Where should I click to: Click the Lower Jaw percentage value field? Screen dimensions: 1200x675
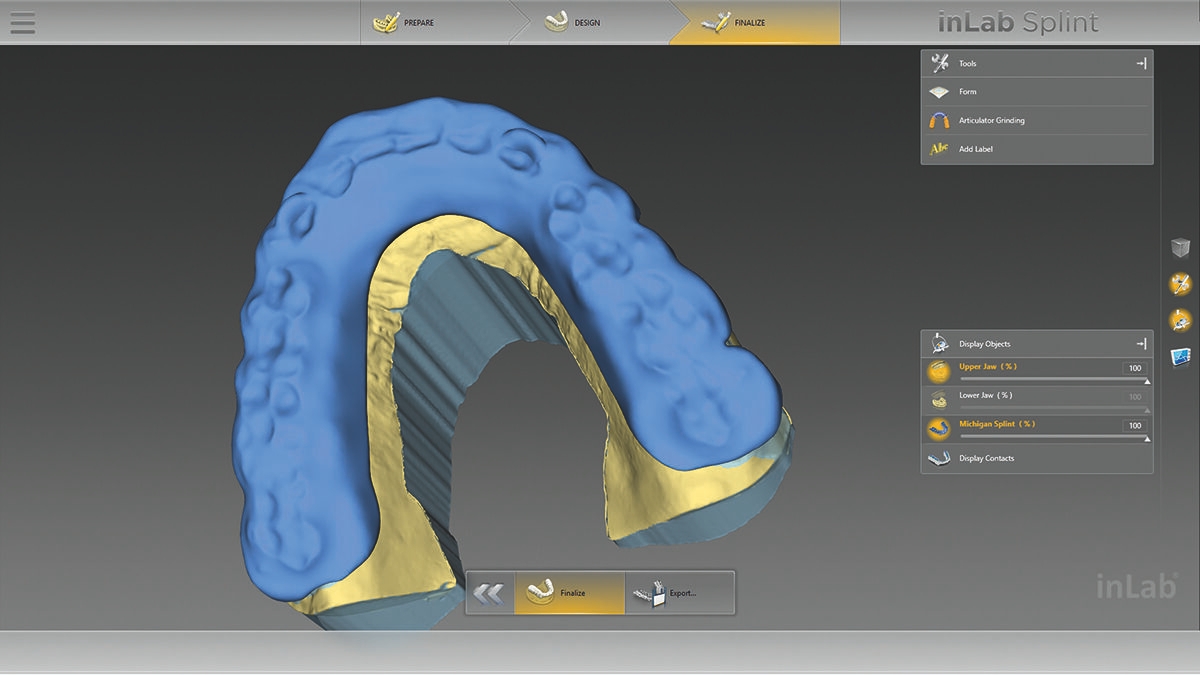1134,397
